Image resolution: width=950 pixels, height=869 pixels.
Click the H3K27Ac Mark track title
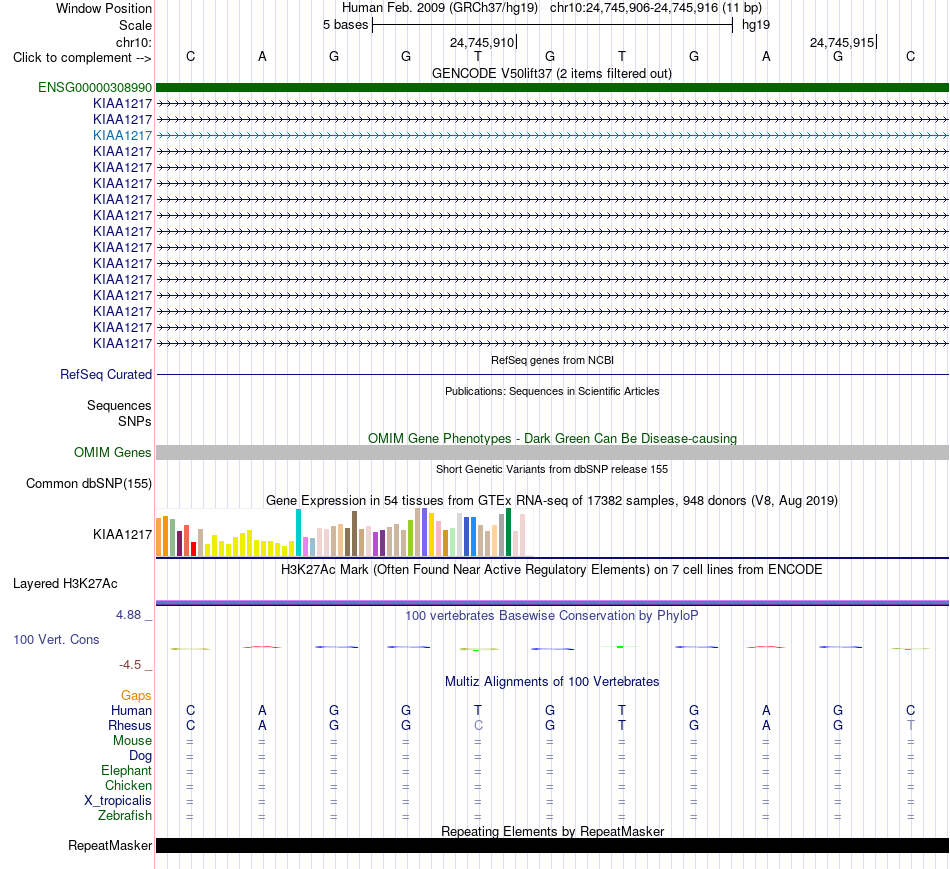tap(552, 570)
